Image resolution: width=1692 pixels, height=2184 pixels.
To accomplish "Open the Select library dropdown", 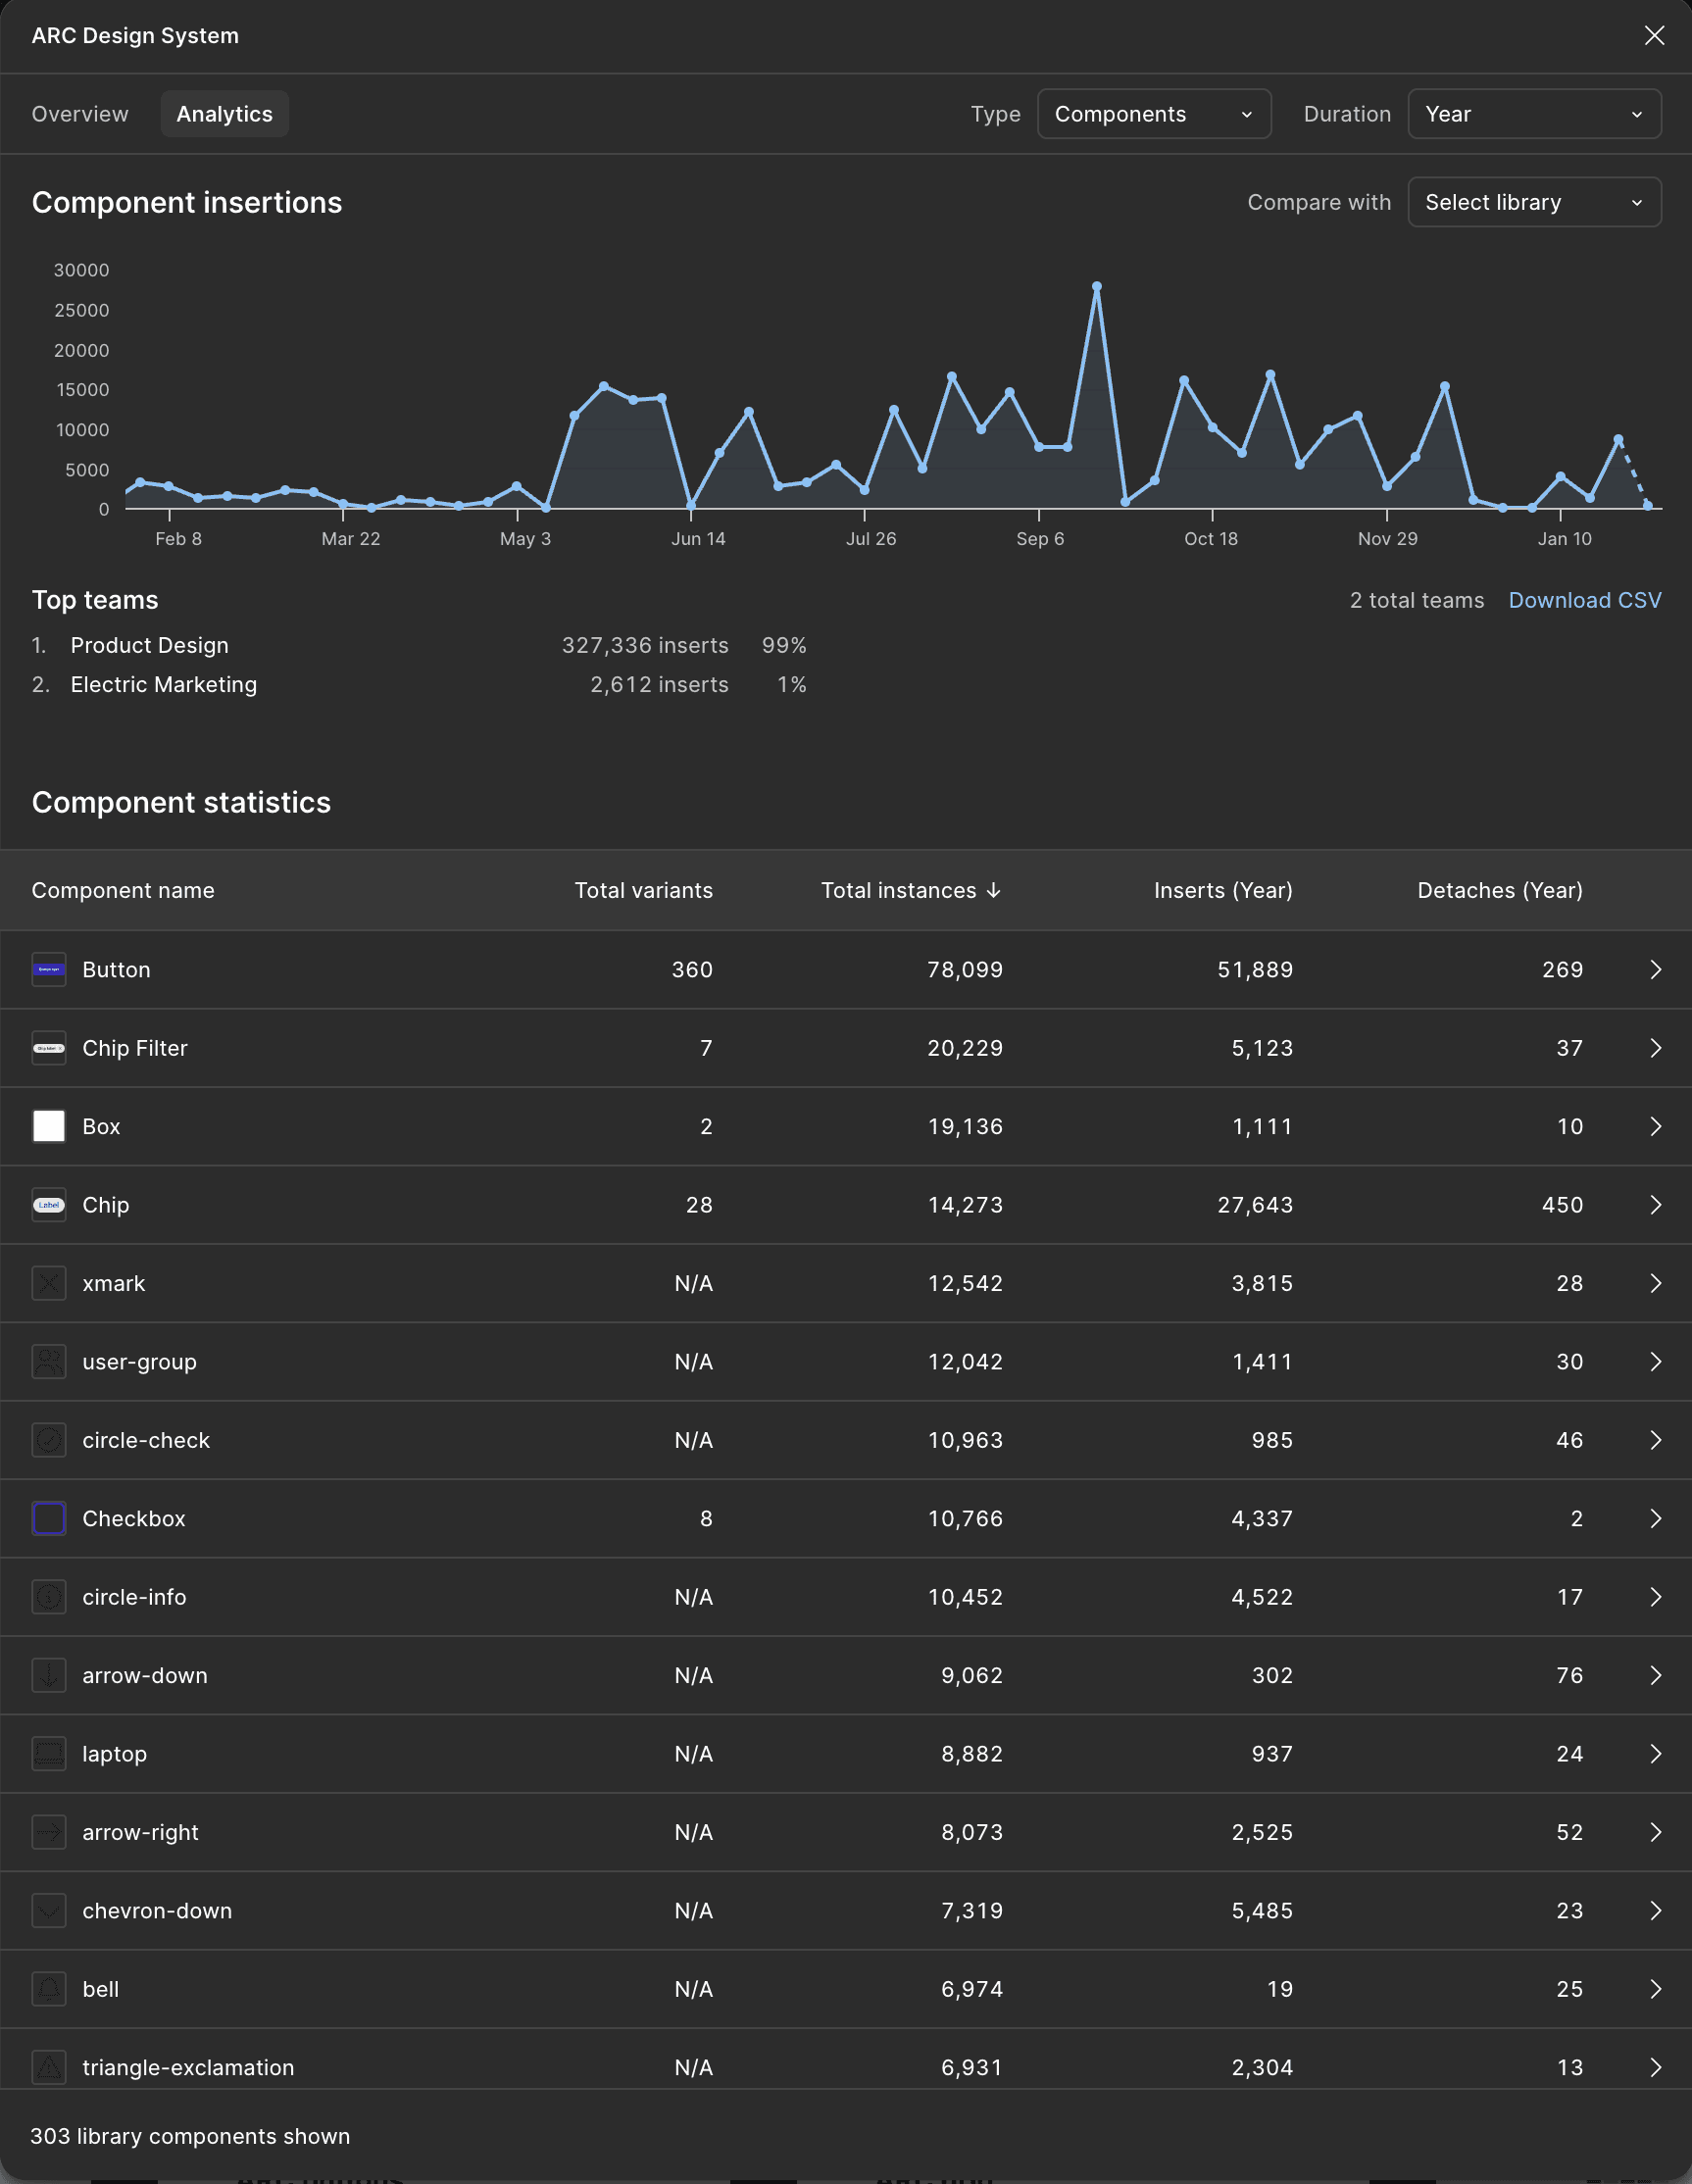I will [1534, 202].
